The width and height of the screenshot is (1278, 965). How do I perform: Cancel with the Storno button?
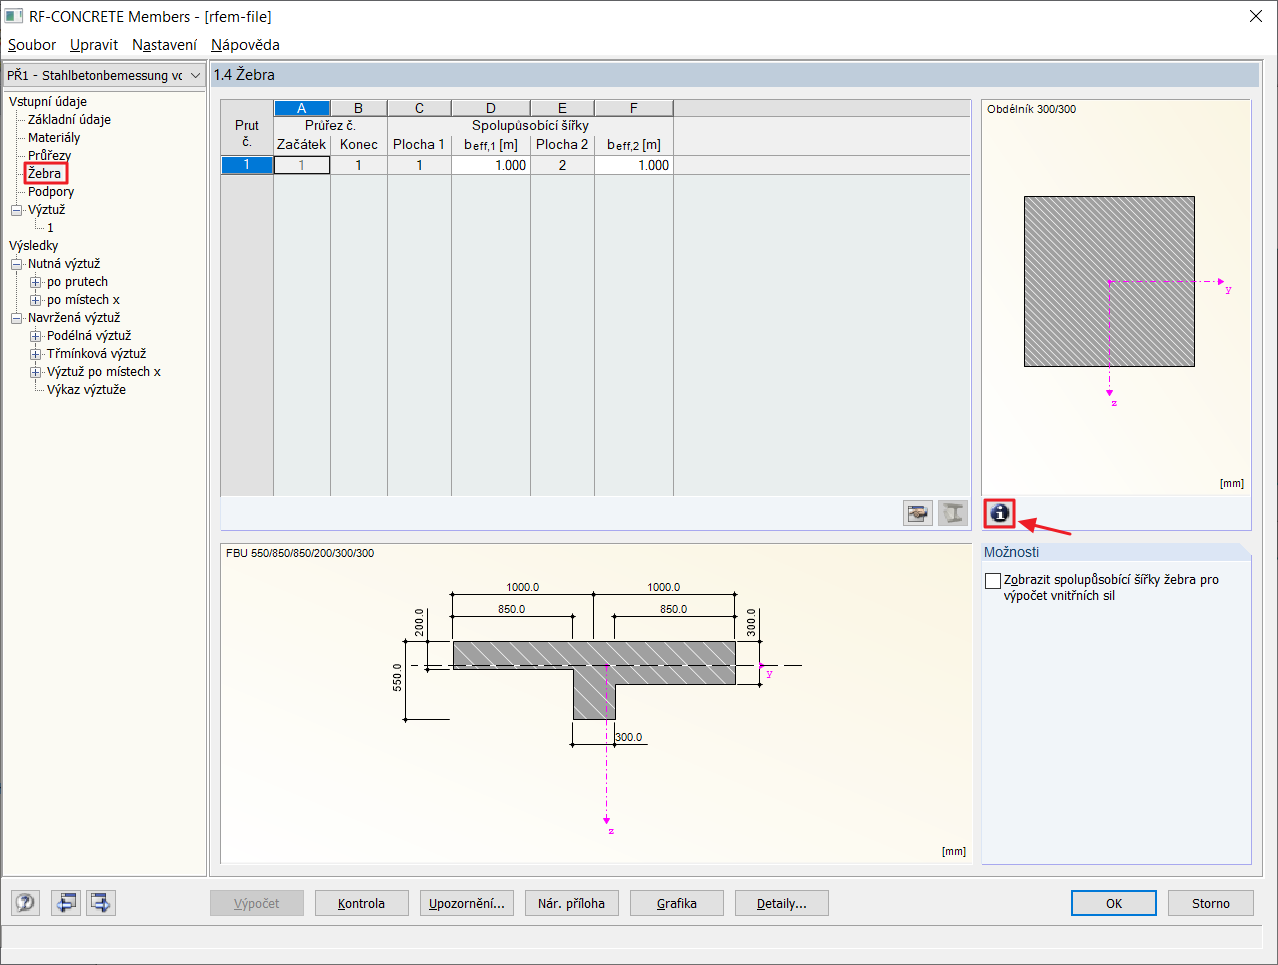point(1210,903)
